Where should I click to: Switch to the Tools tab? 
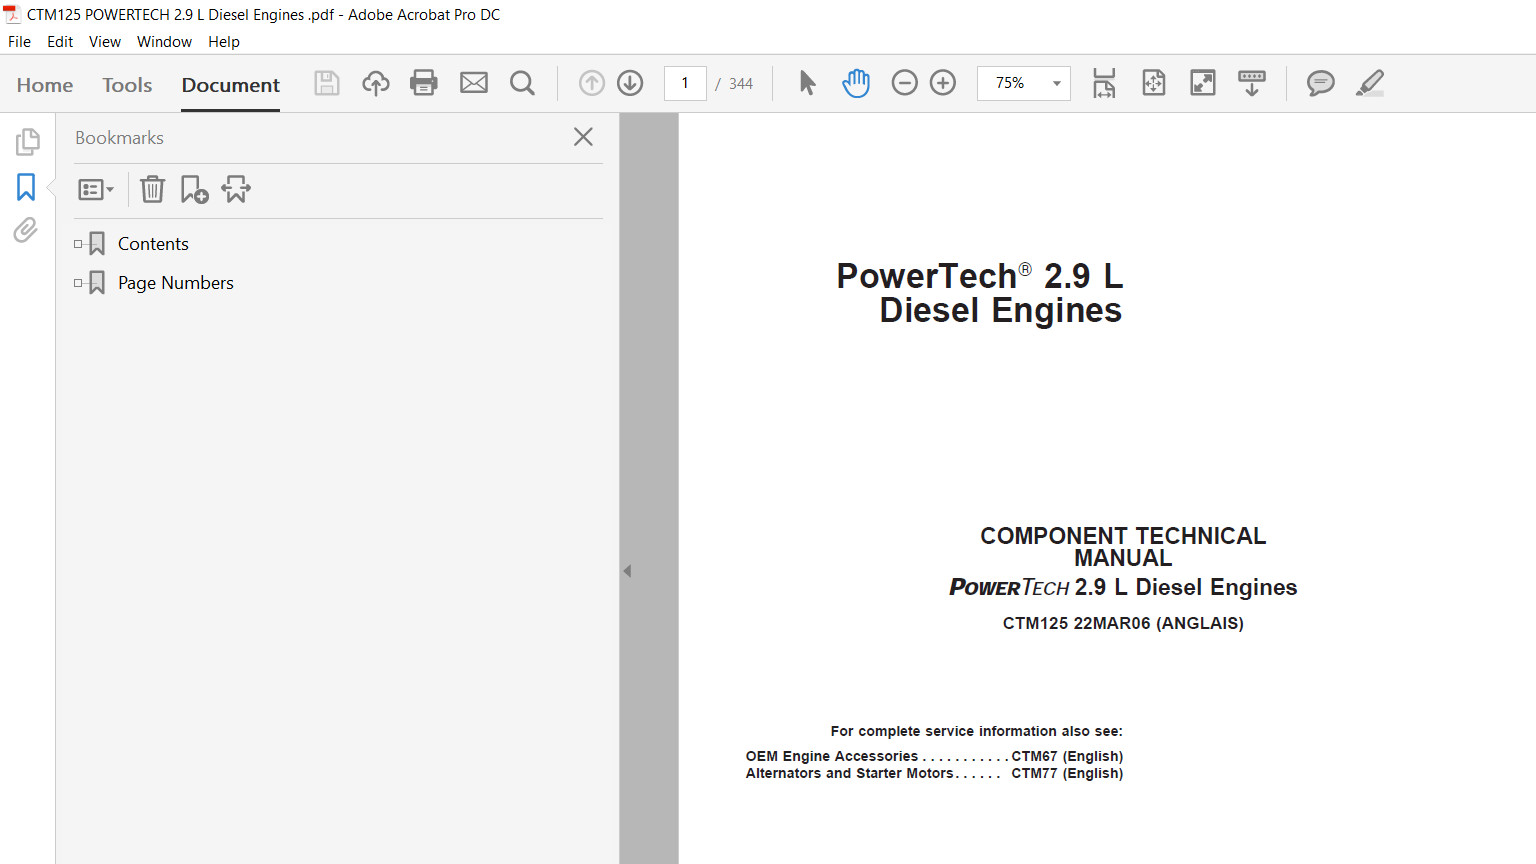coord(127,85)
